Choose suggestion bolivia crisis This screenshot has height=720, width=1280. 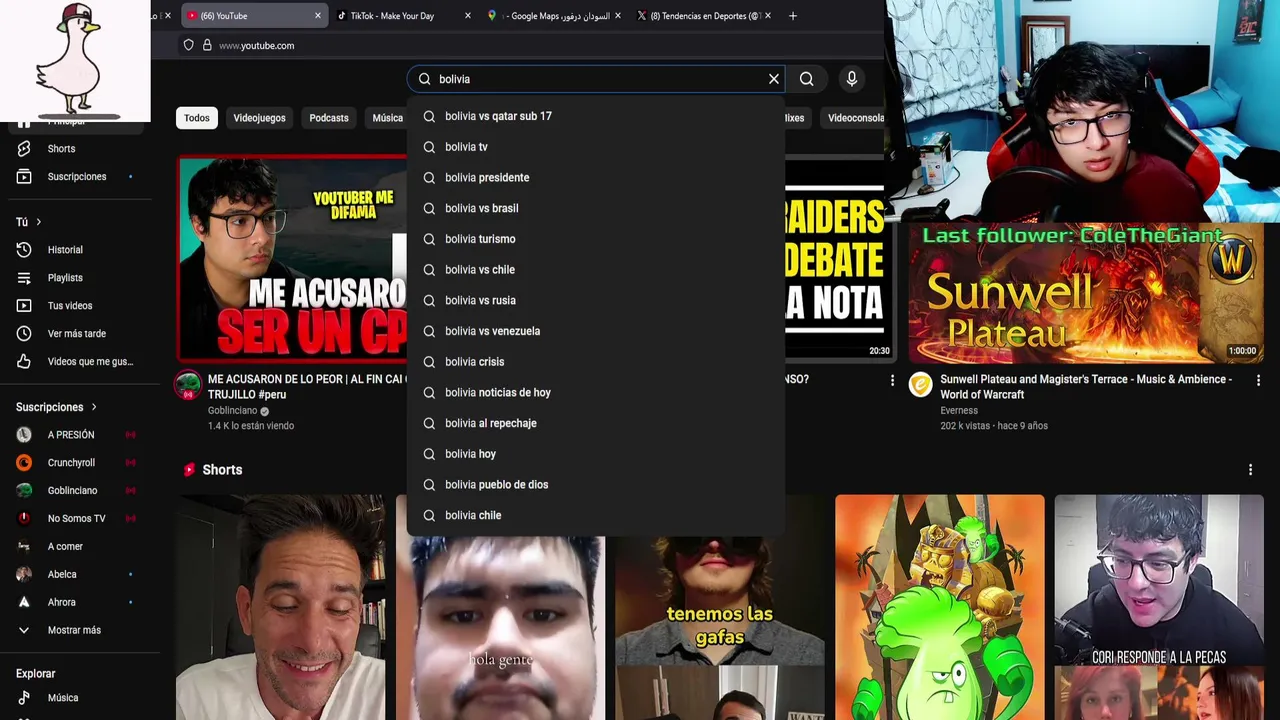596,362
